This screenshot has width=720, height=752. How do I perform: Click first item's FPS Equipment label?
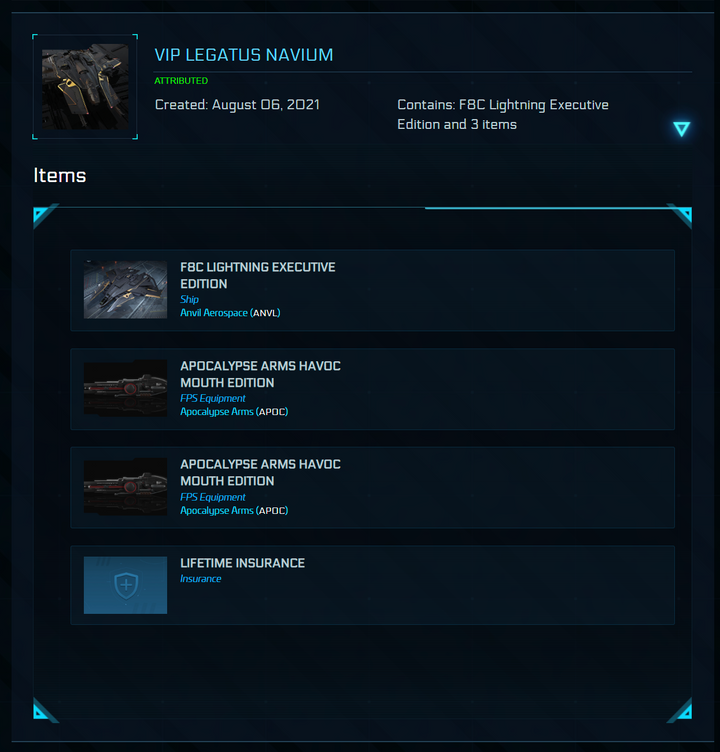click(212, 398)
